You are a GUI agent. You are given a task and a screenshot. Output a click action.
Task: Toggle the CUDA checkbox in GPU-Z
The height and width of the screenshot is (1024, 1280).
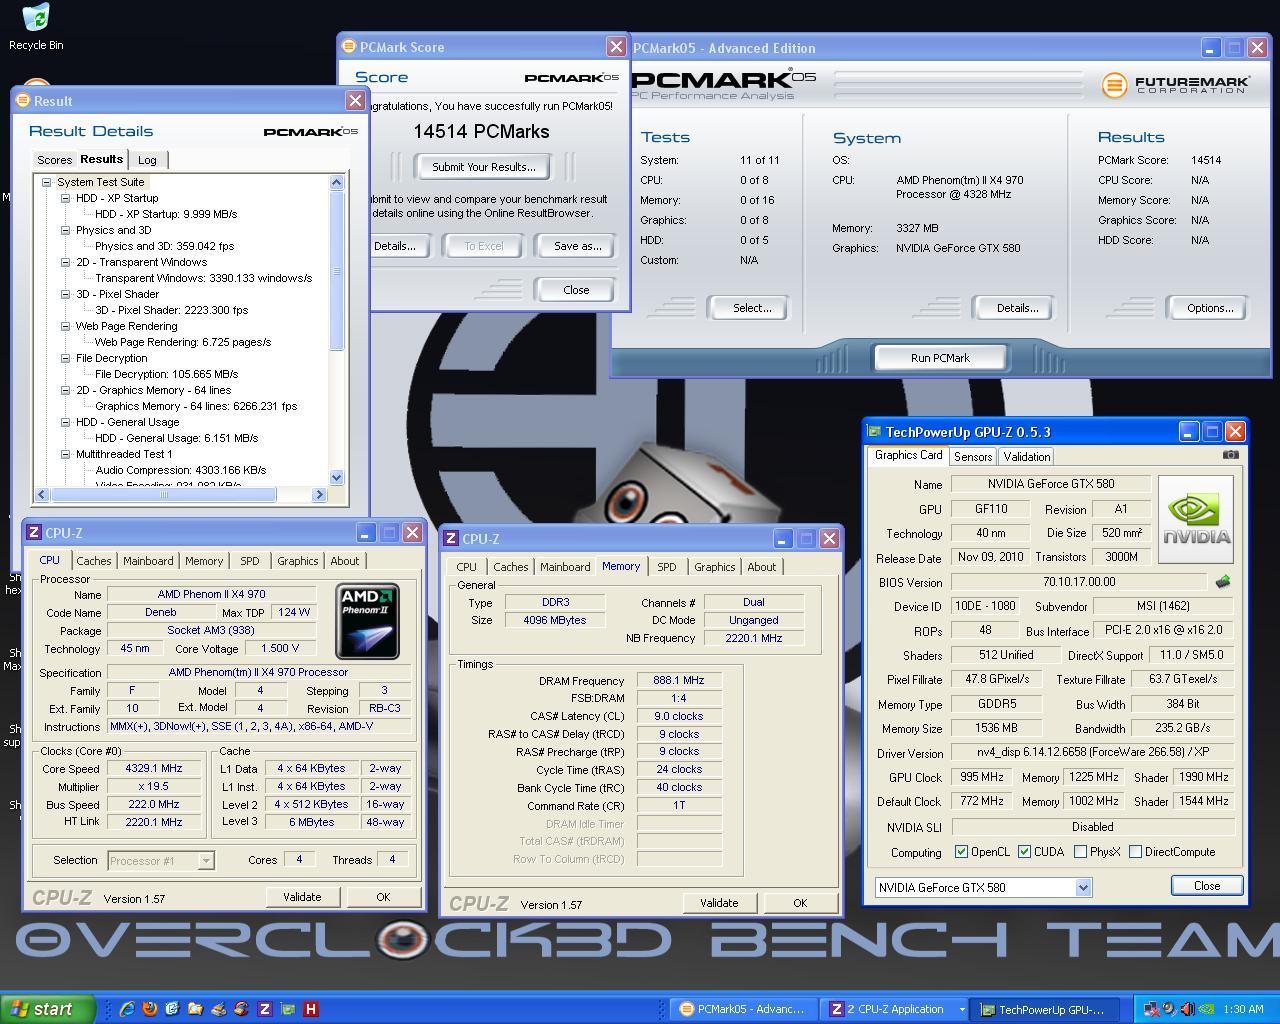coord(1024,852)
